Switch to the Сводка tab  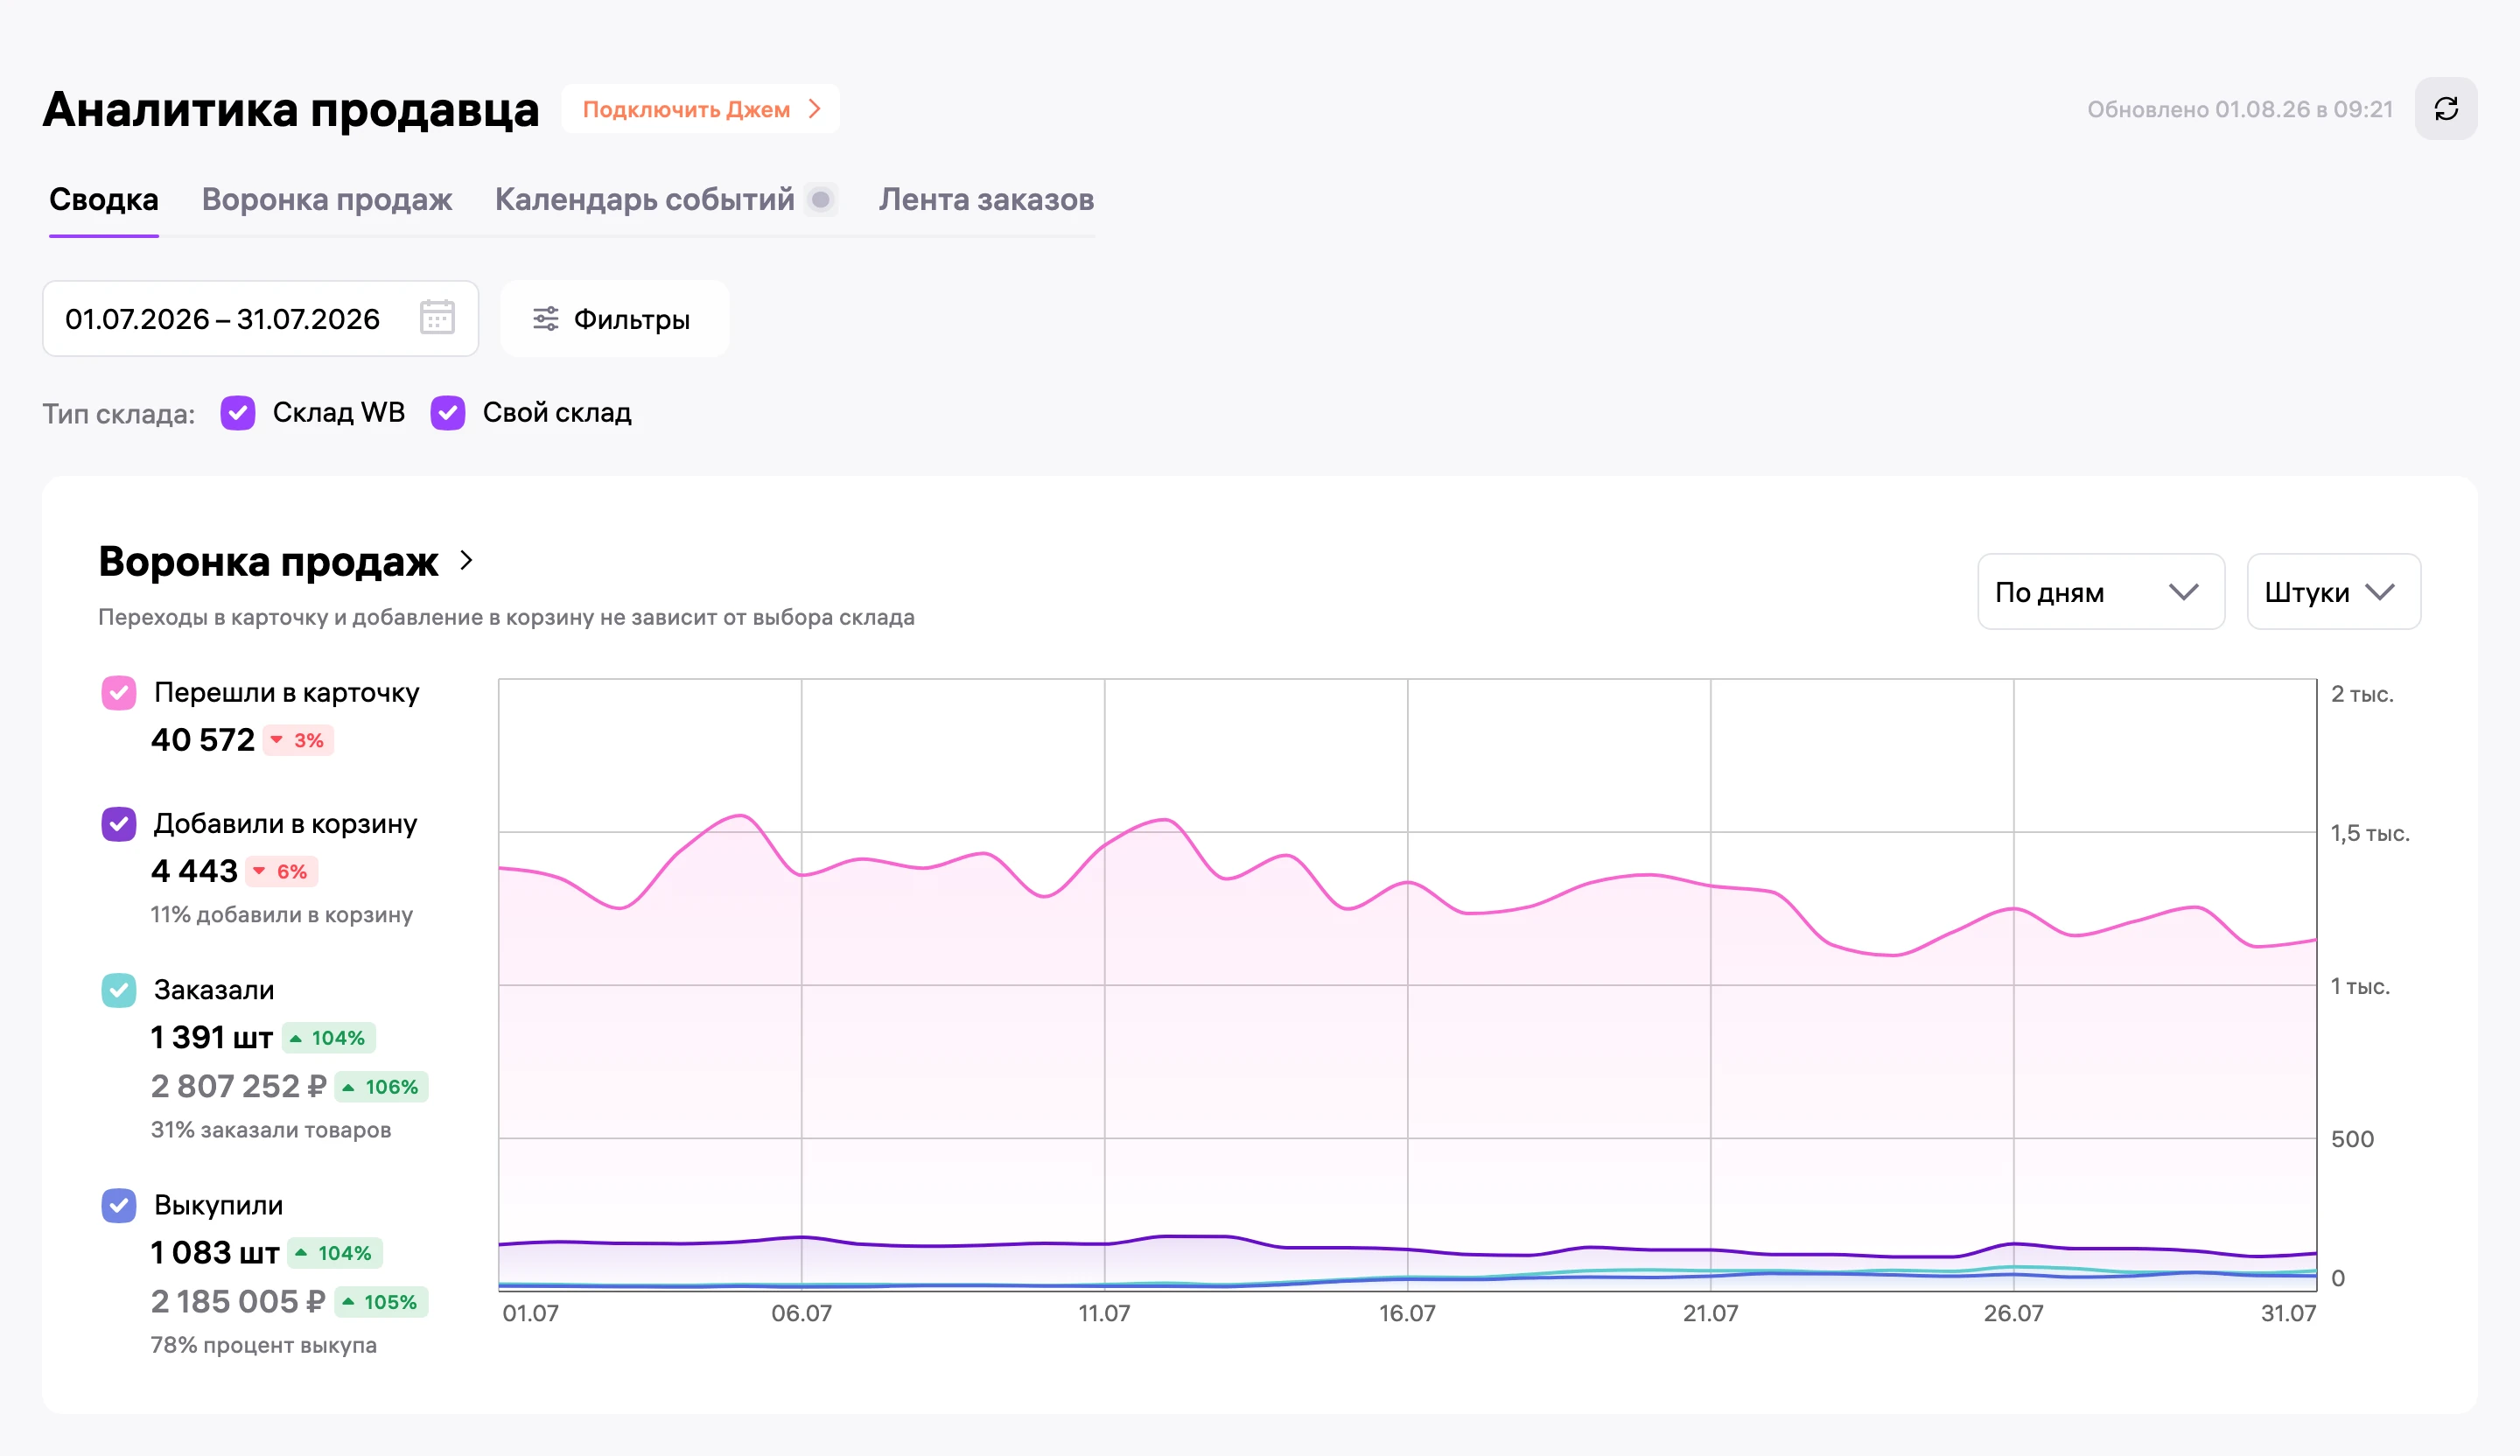tap(104, 200)
